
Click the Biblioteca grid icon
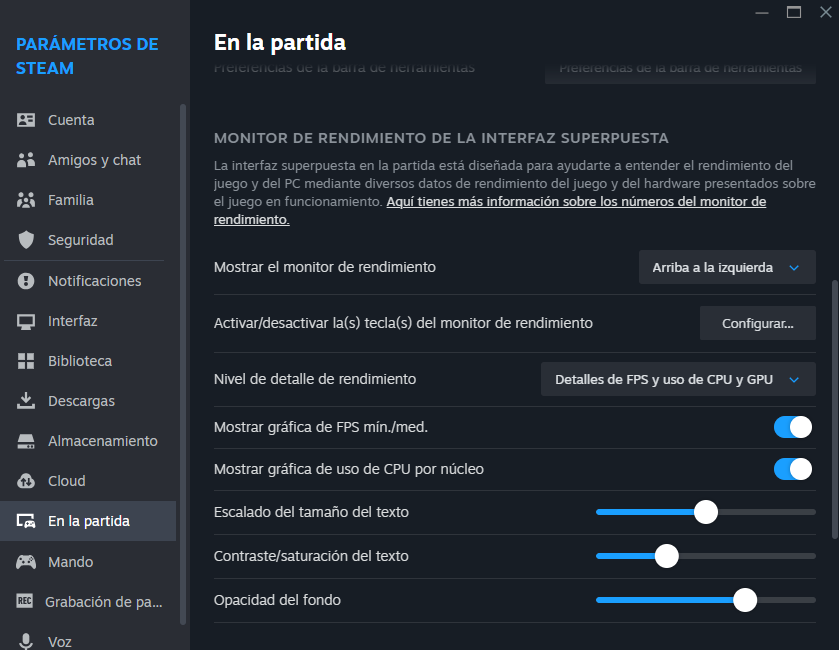coord(26,361)
